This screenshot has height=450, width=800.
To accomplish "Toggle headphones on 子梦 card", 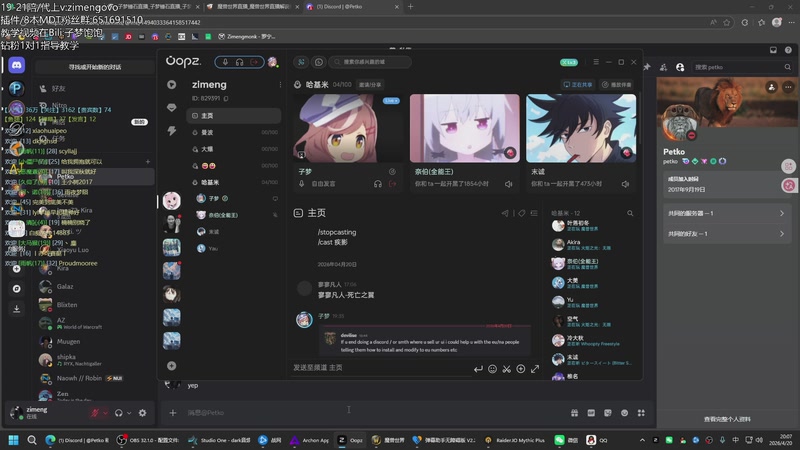I will [378, 184].
